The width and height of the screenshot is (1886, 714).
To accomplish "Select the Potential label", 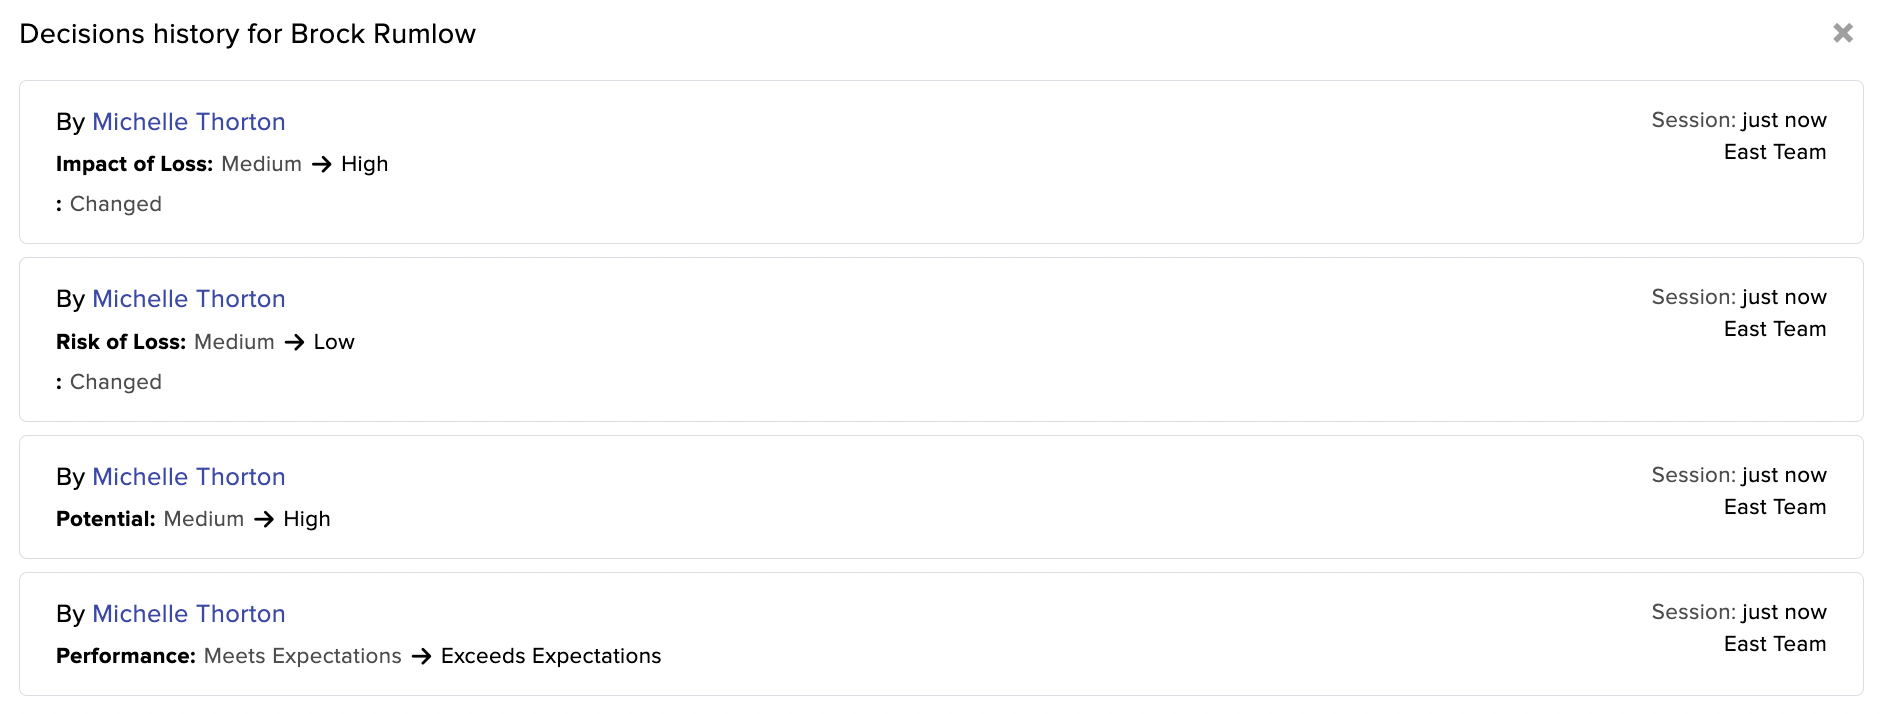I will 106,519.
